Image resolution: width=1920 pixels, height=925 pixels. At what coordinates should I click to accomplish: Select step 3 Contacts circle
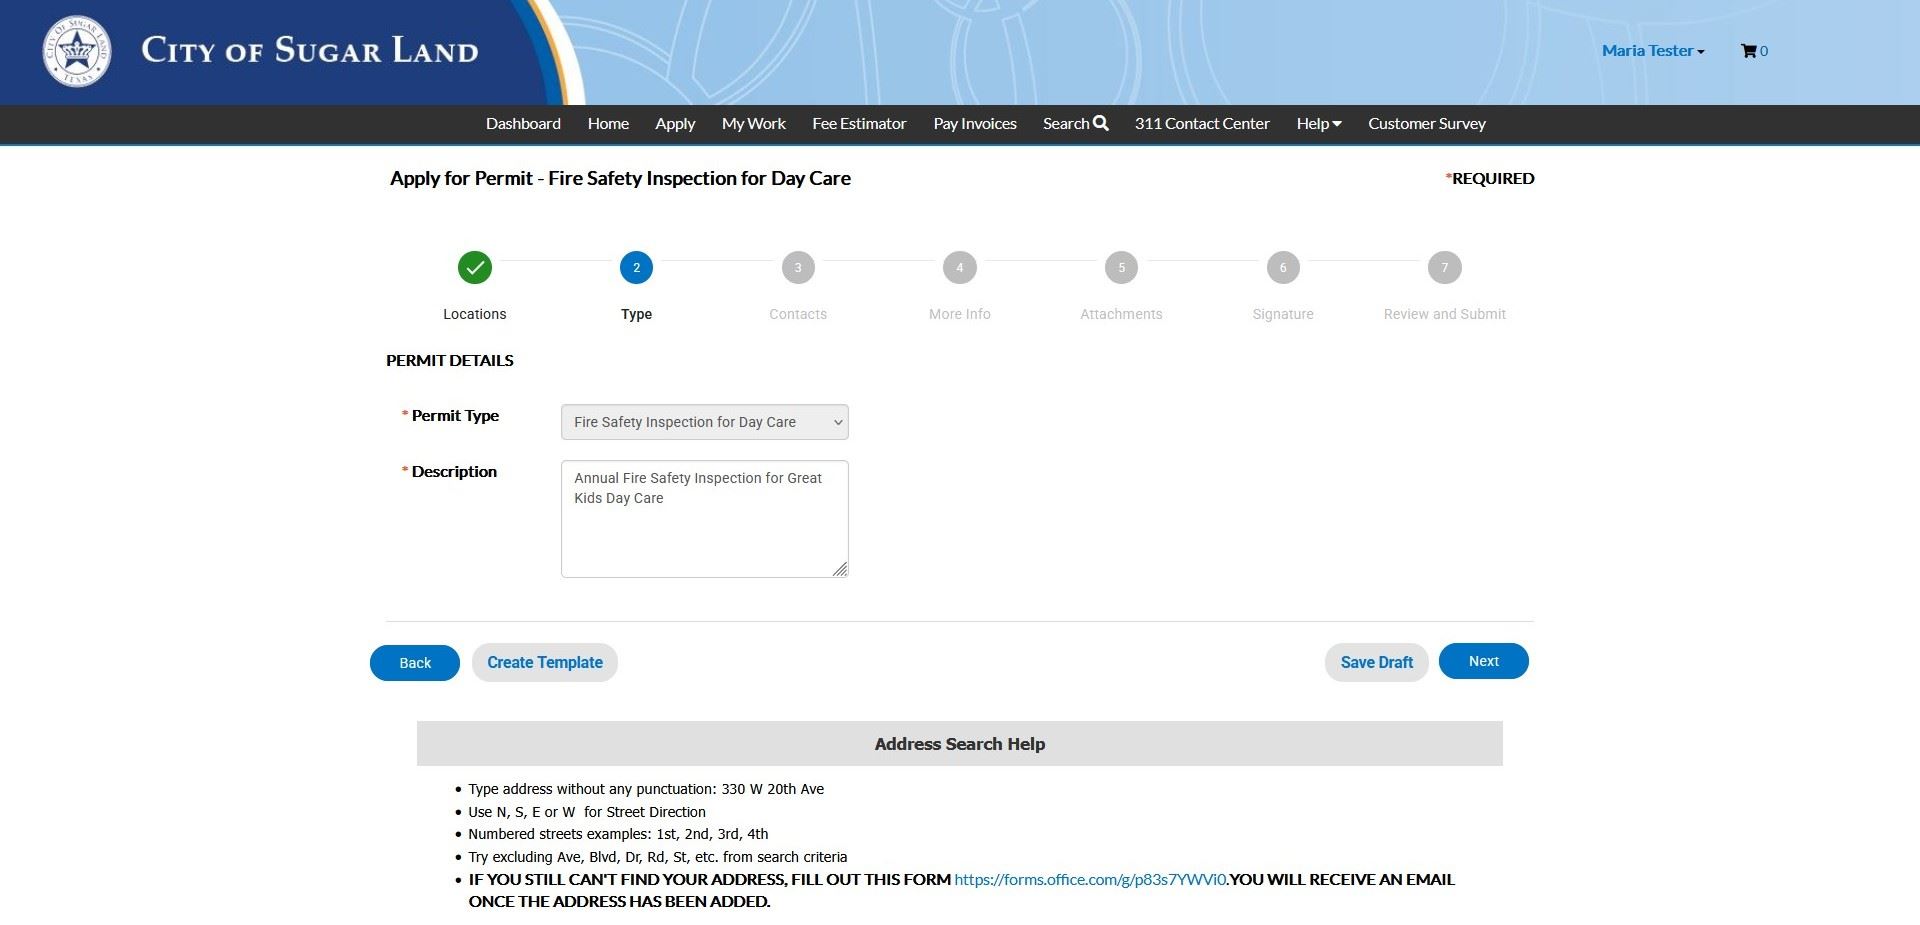tap(797, 267)
